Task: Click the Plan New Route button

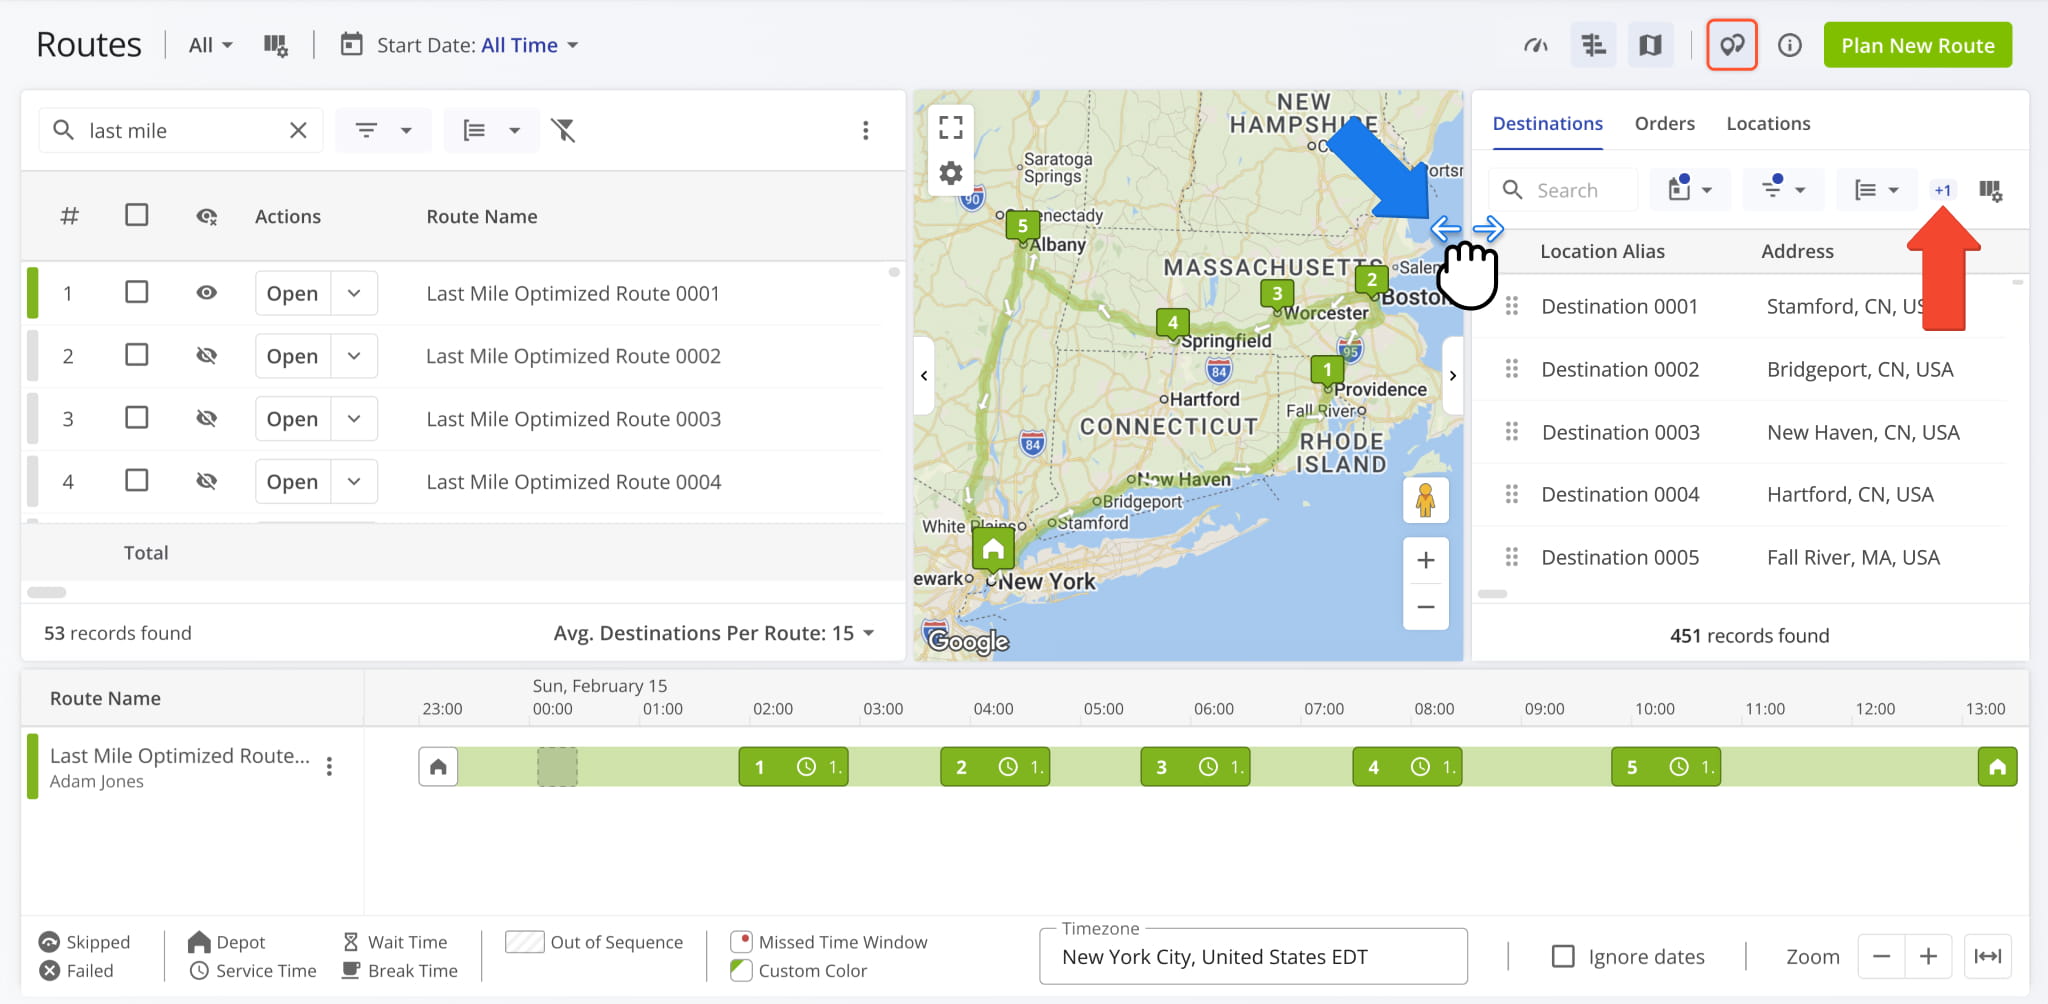Action: (x=1917, y=45)
